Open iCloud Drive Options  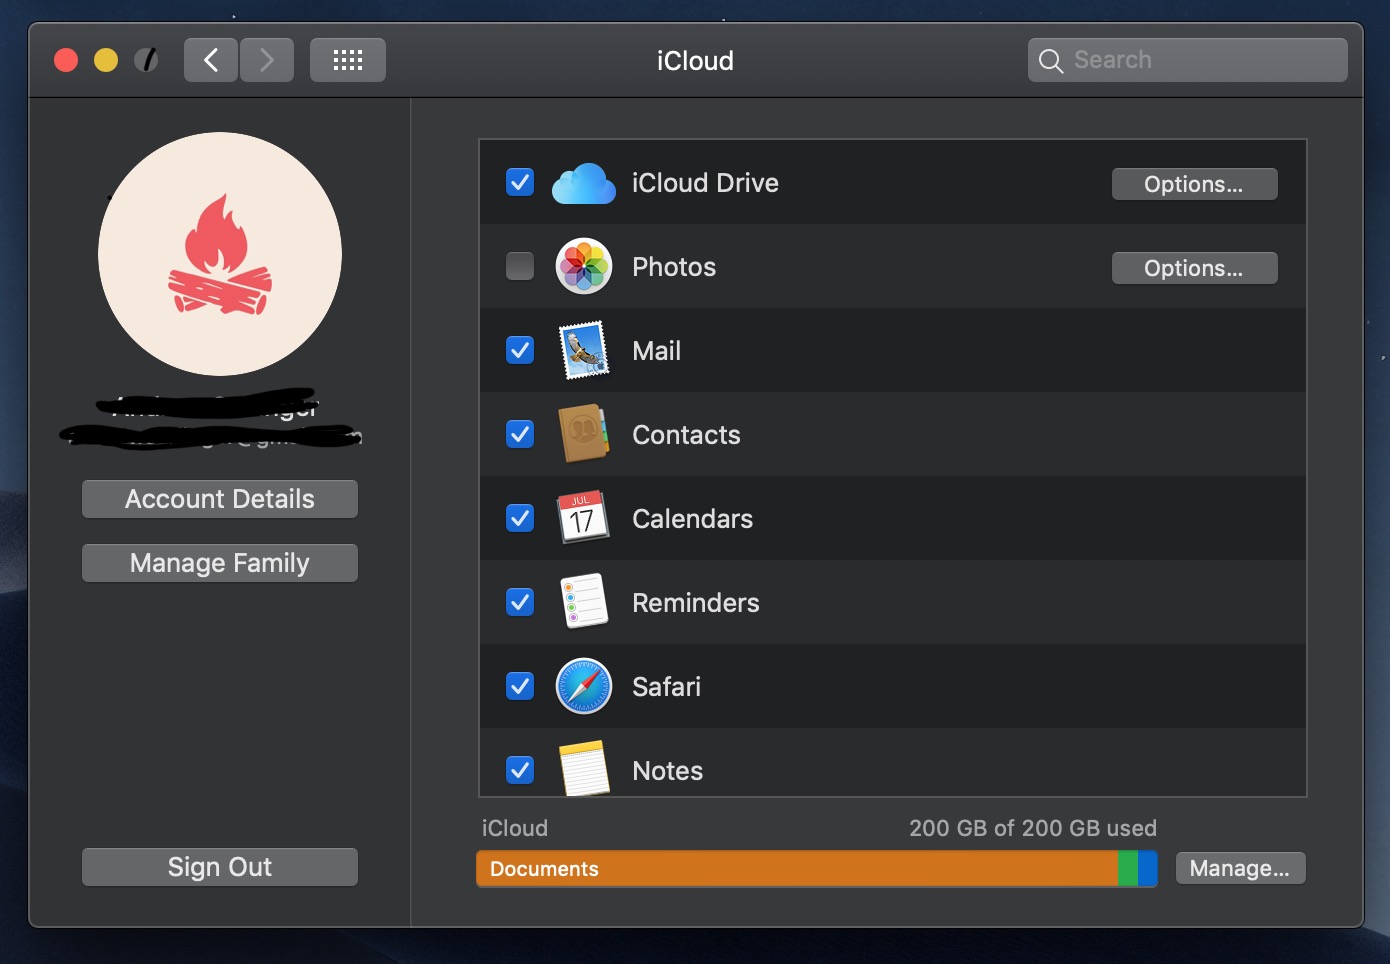click(1194, 184)
